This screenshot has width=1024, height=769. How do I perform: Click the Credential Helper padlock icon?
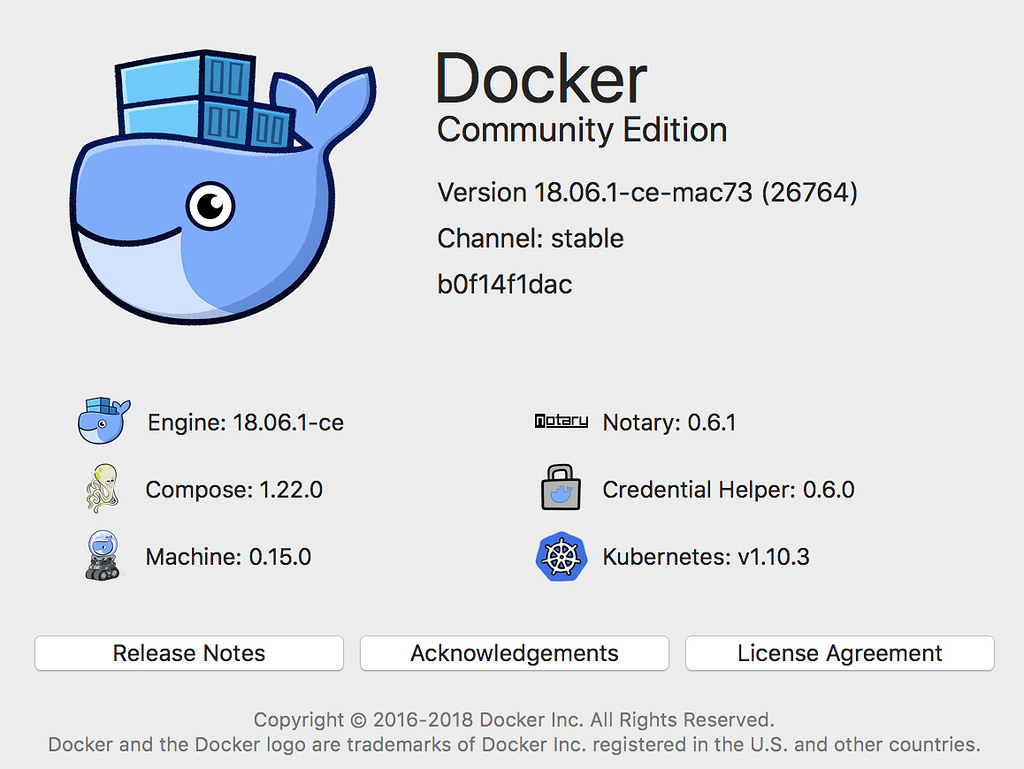(561, 488)
